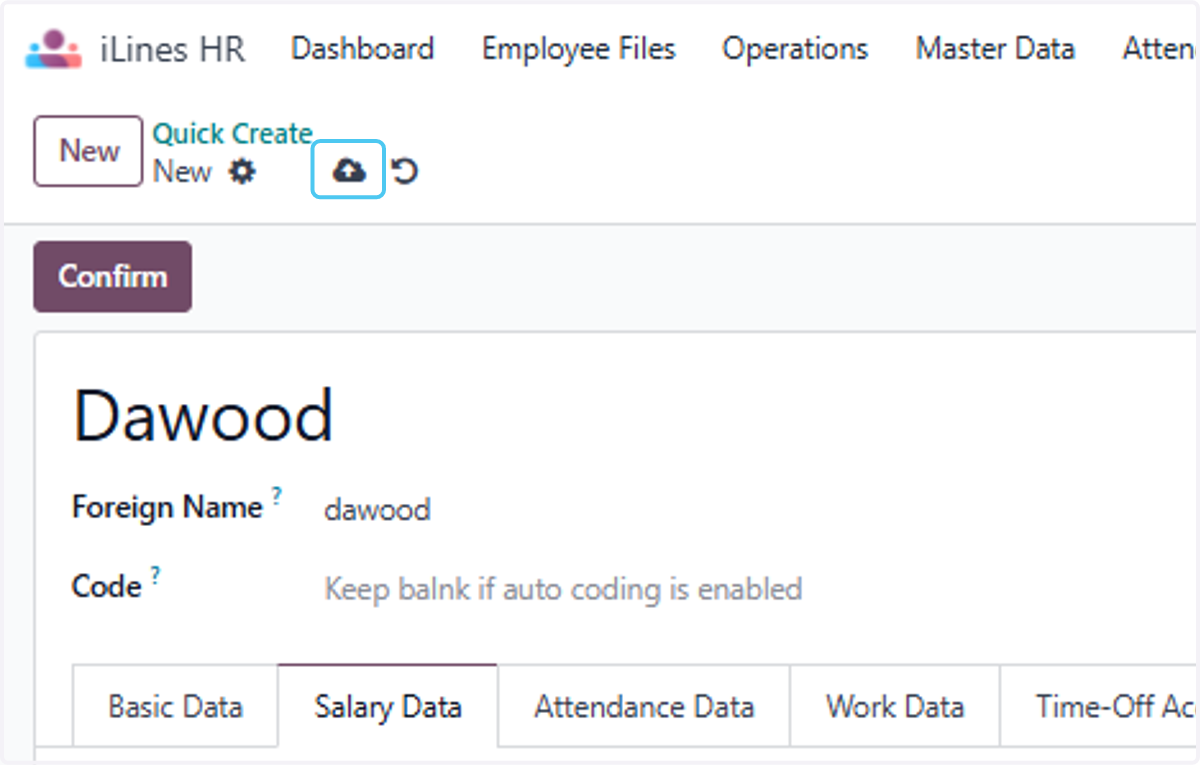Show the Foreign Name help tooltip question mark
Viewport: 1200px width, 765px height.
277,495
